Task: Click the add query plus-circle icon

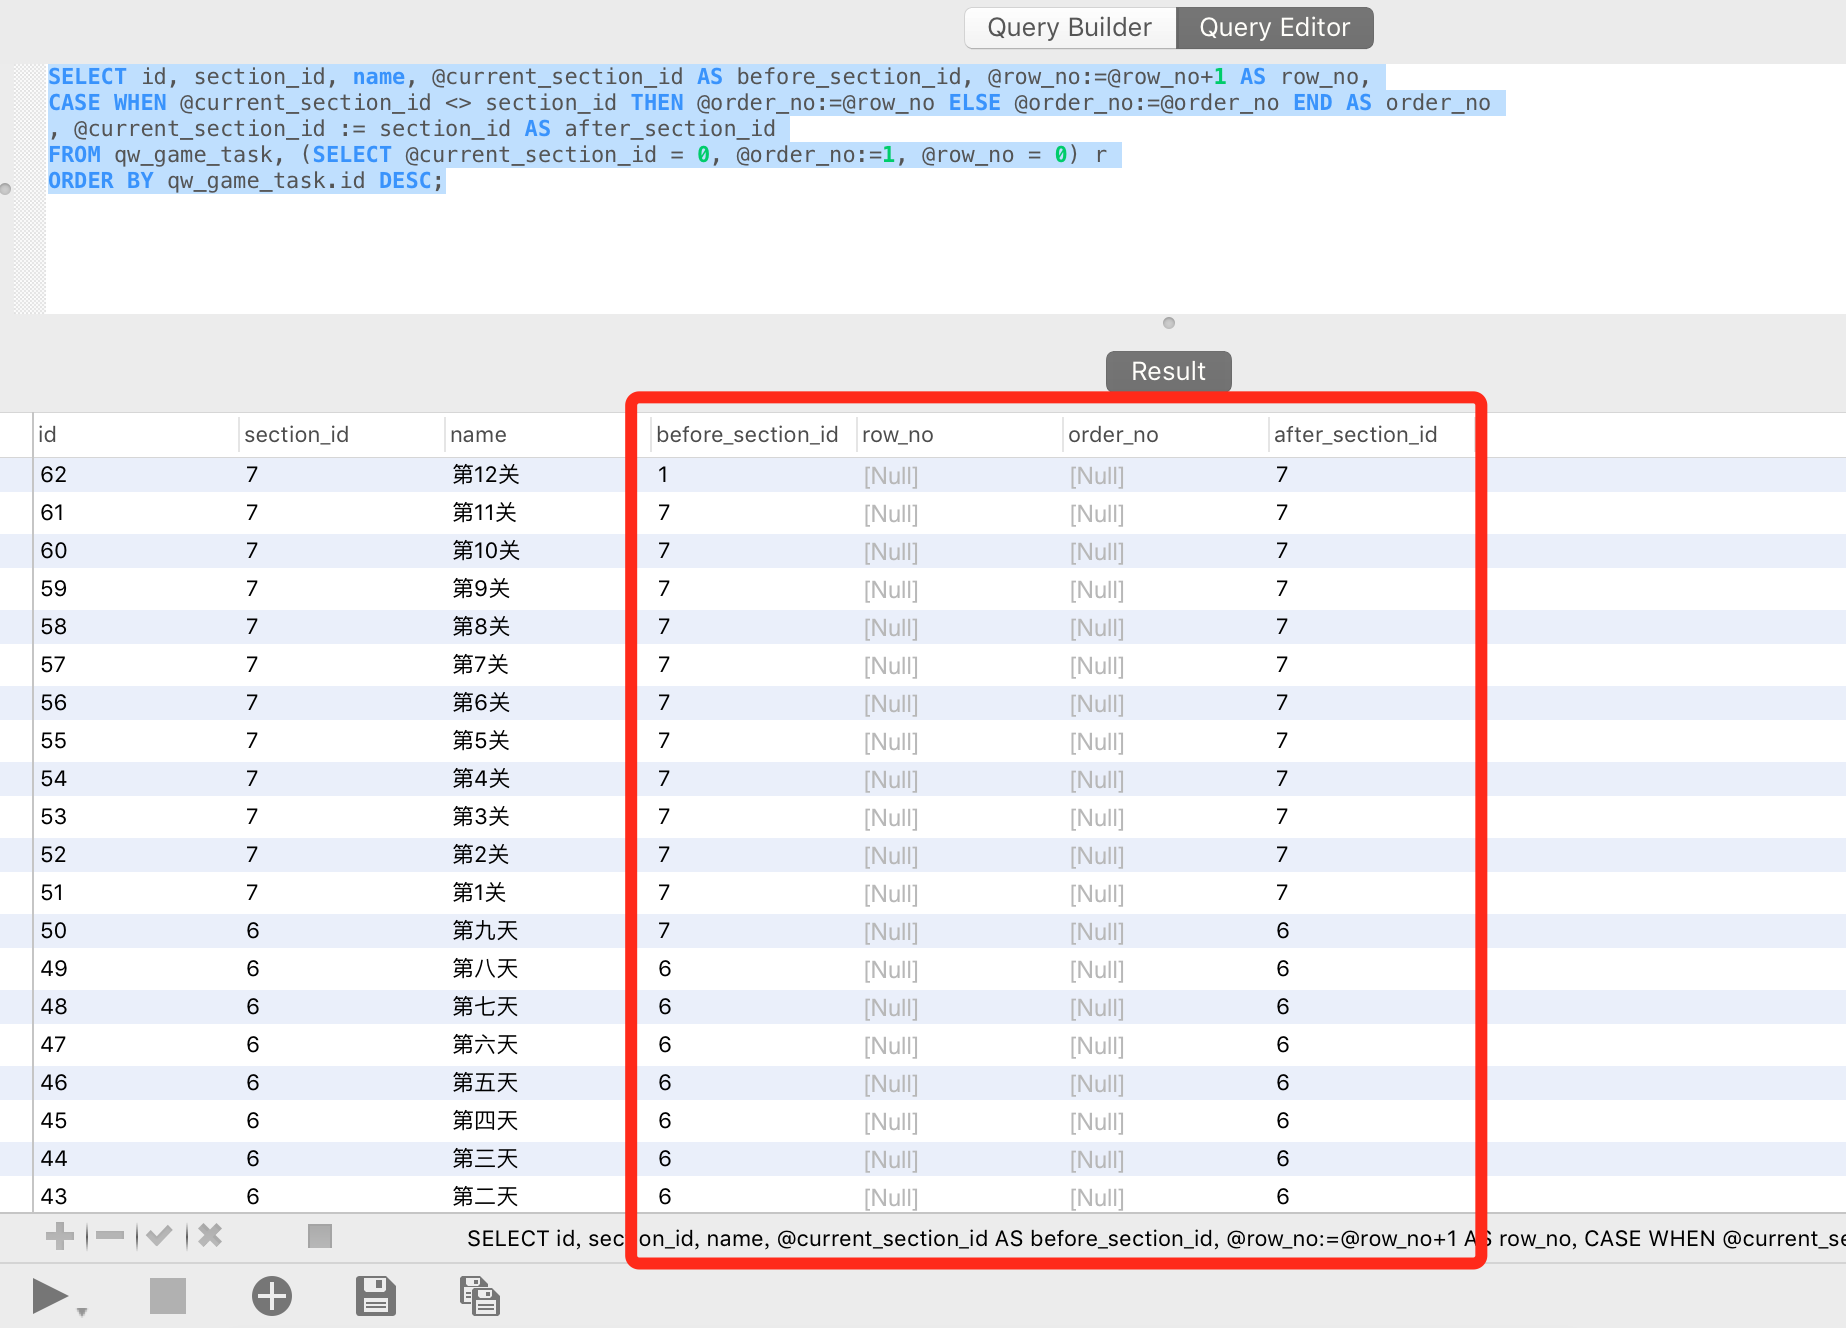Action: tap(272, 1296)
